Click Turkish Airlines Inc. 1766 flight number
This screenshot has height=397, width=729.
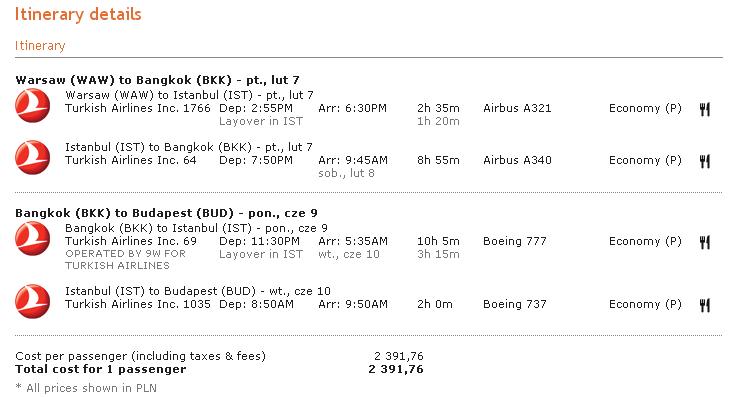pos(138,108)
